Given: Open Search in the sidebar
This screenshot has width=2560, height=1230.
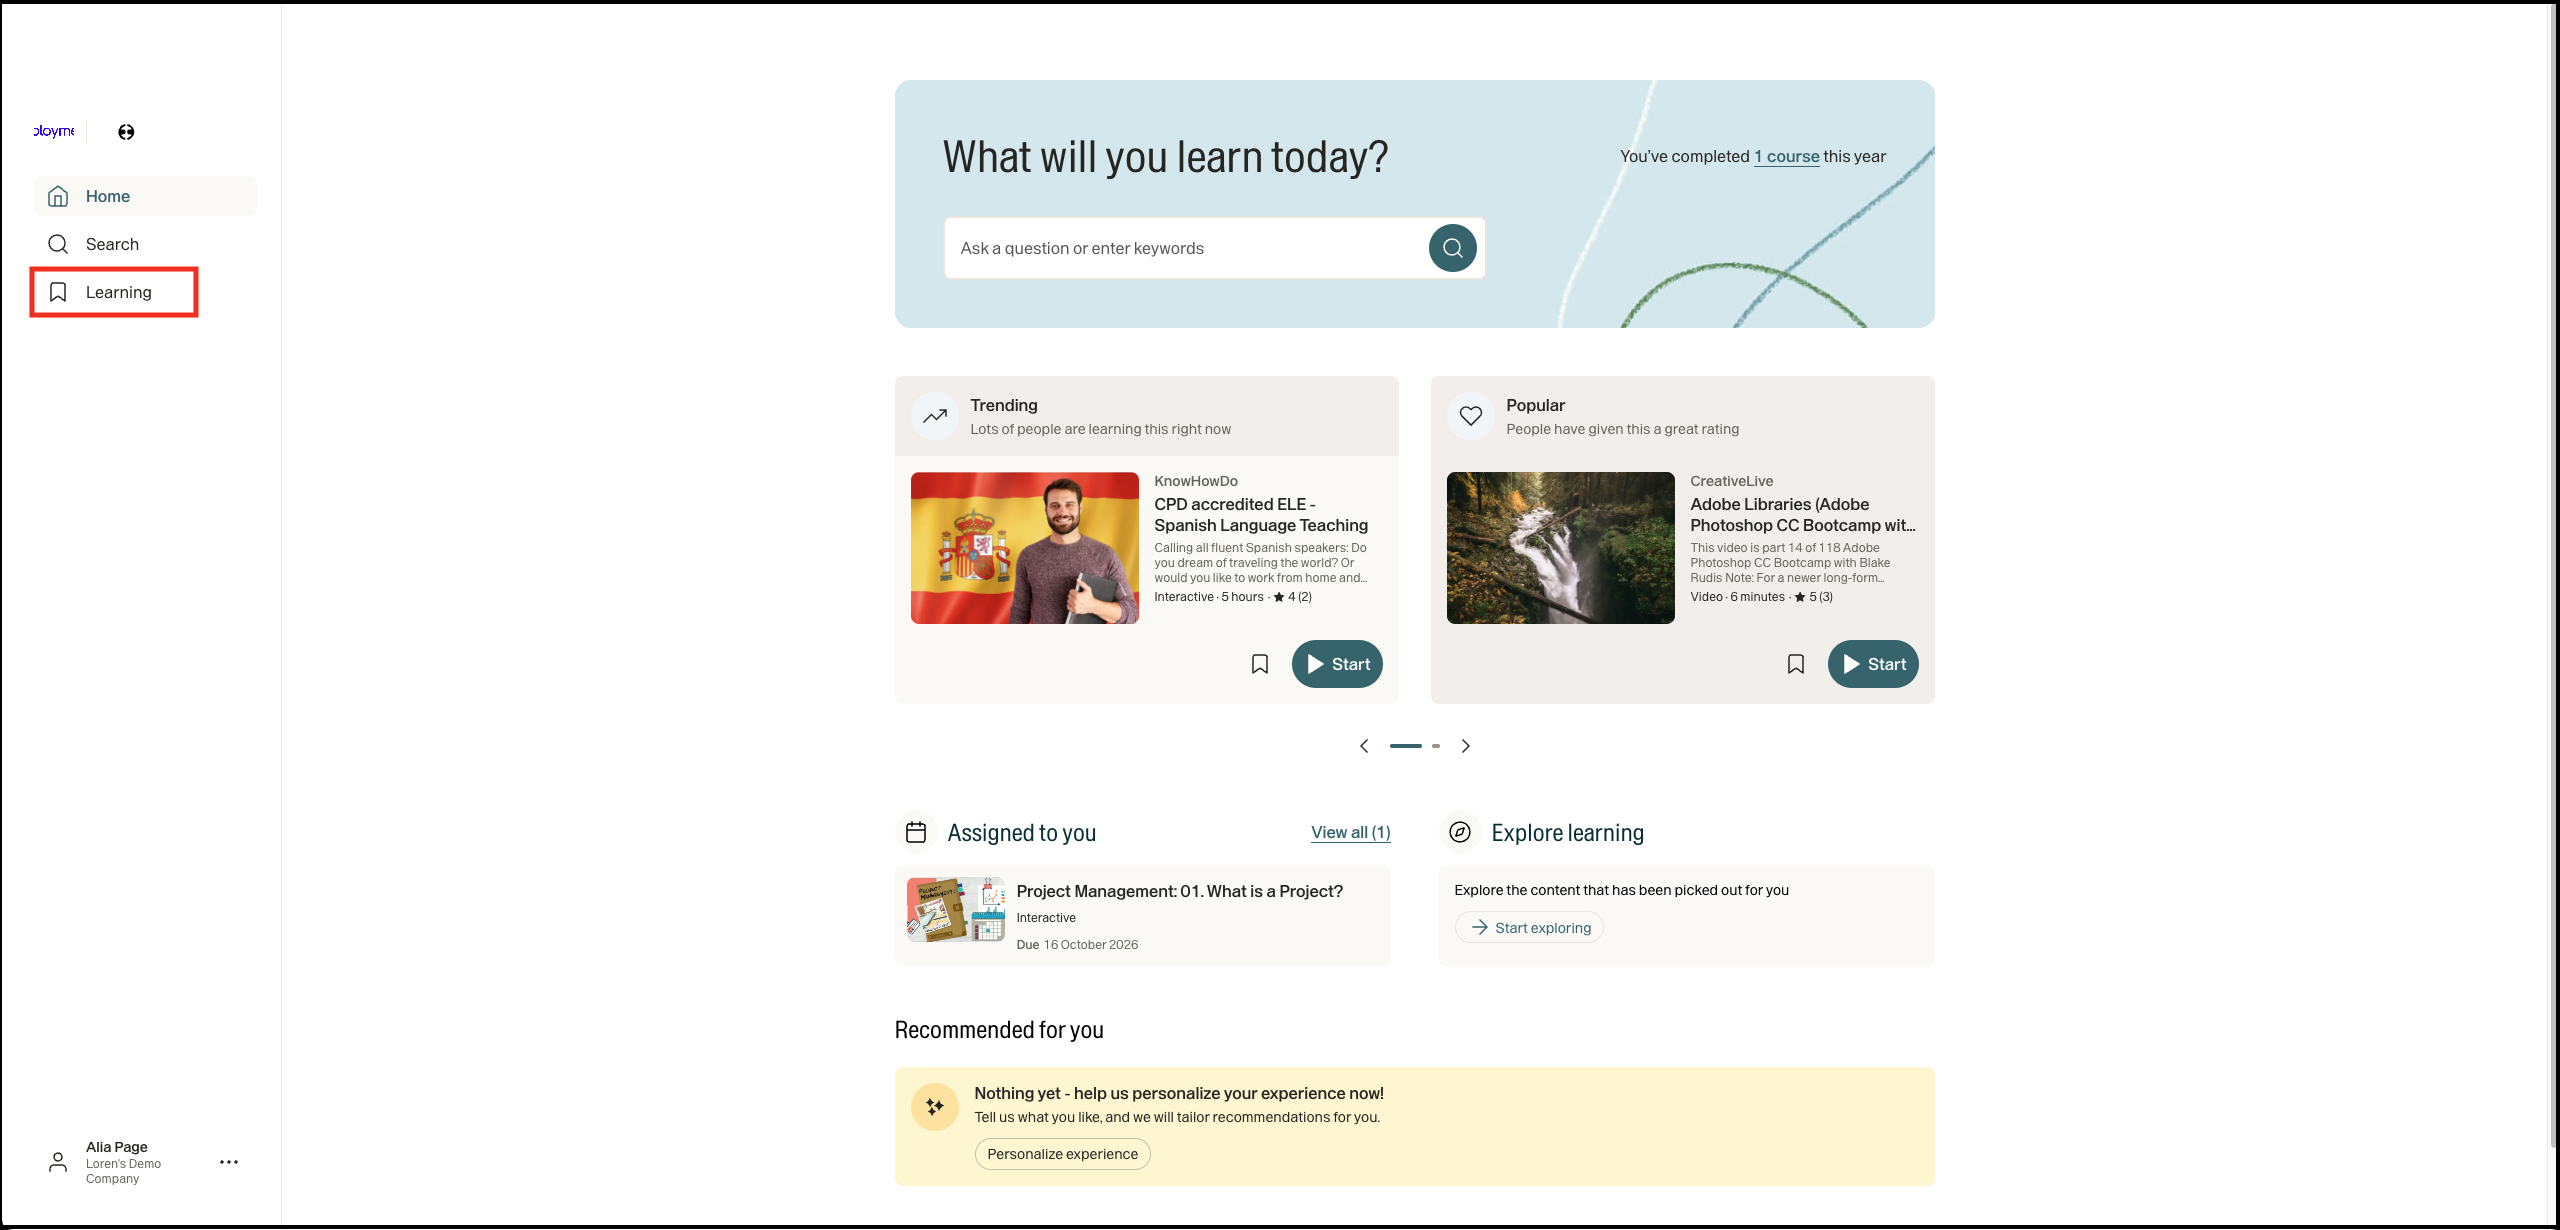Looking at the screenshot, I should (x=112, y=244).
